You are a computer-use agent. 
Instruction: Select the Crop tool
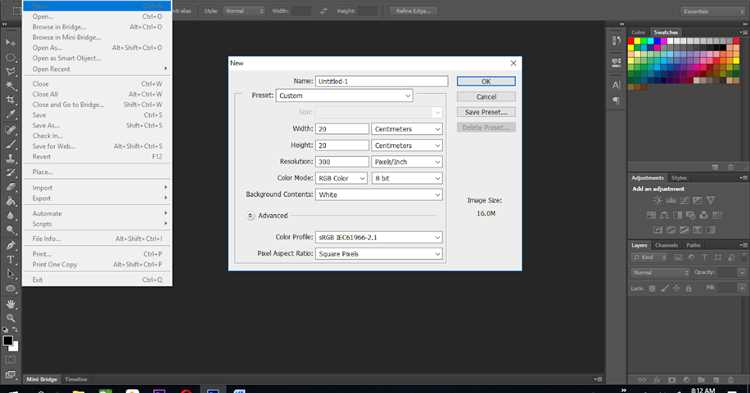pos(10,100)
